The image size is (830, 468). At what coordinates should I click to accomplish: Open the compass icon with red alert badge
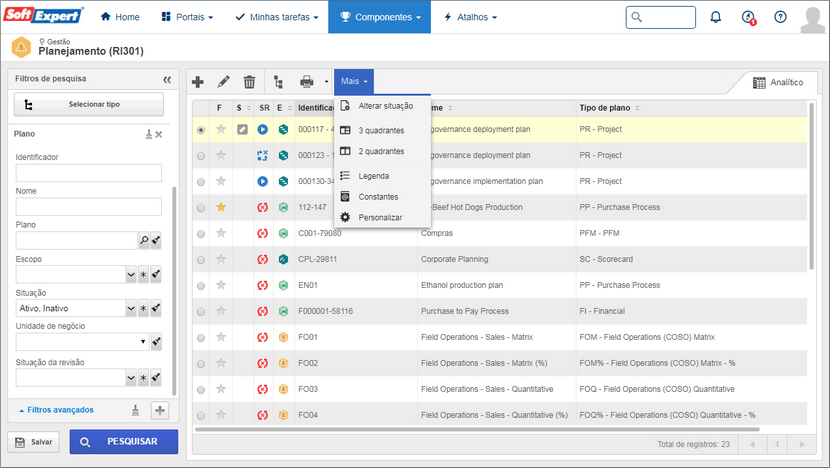(x=748, y=17)
